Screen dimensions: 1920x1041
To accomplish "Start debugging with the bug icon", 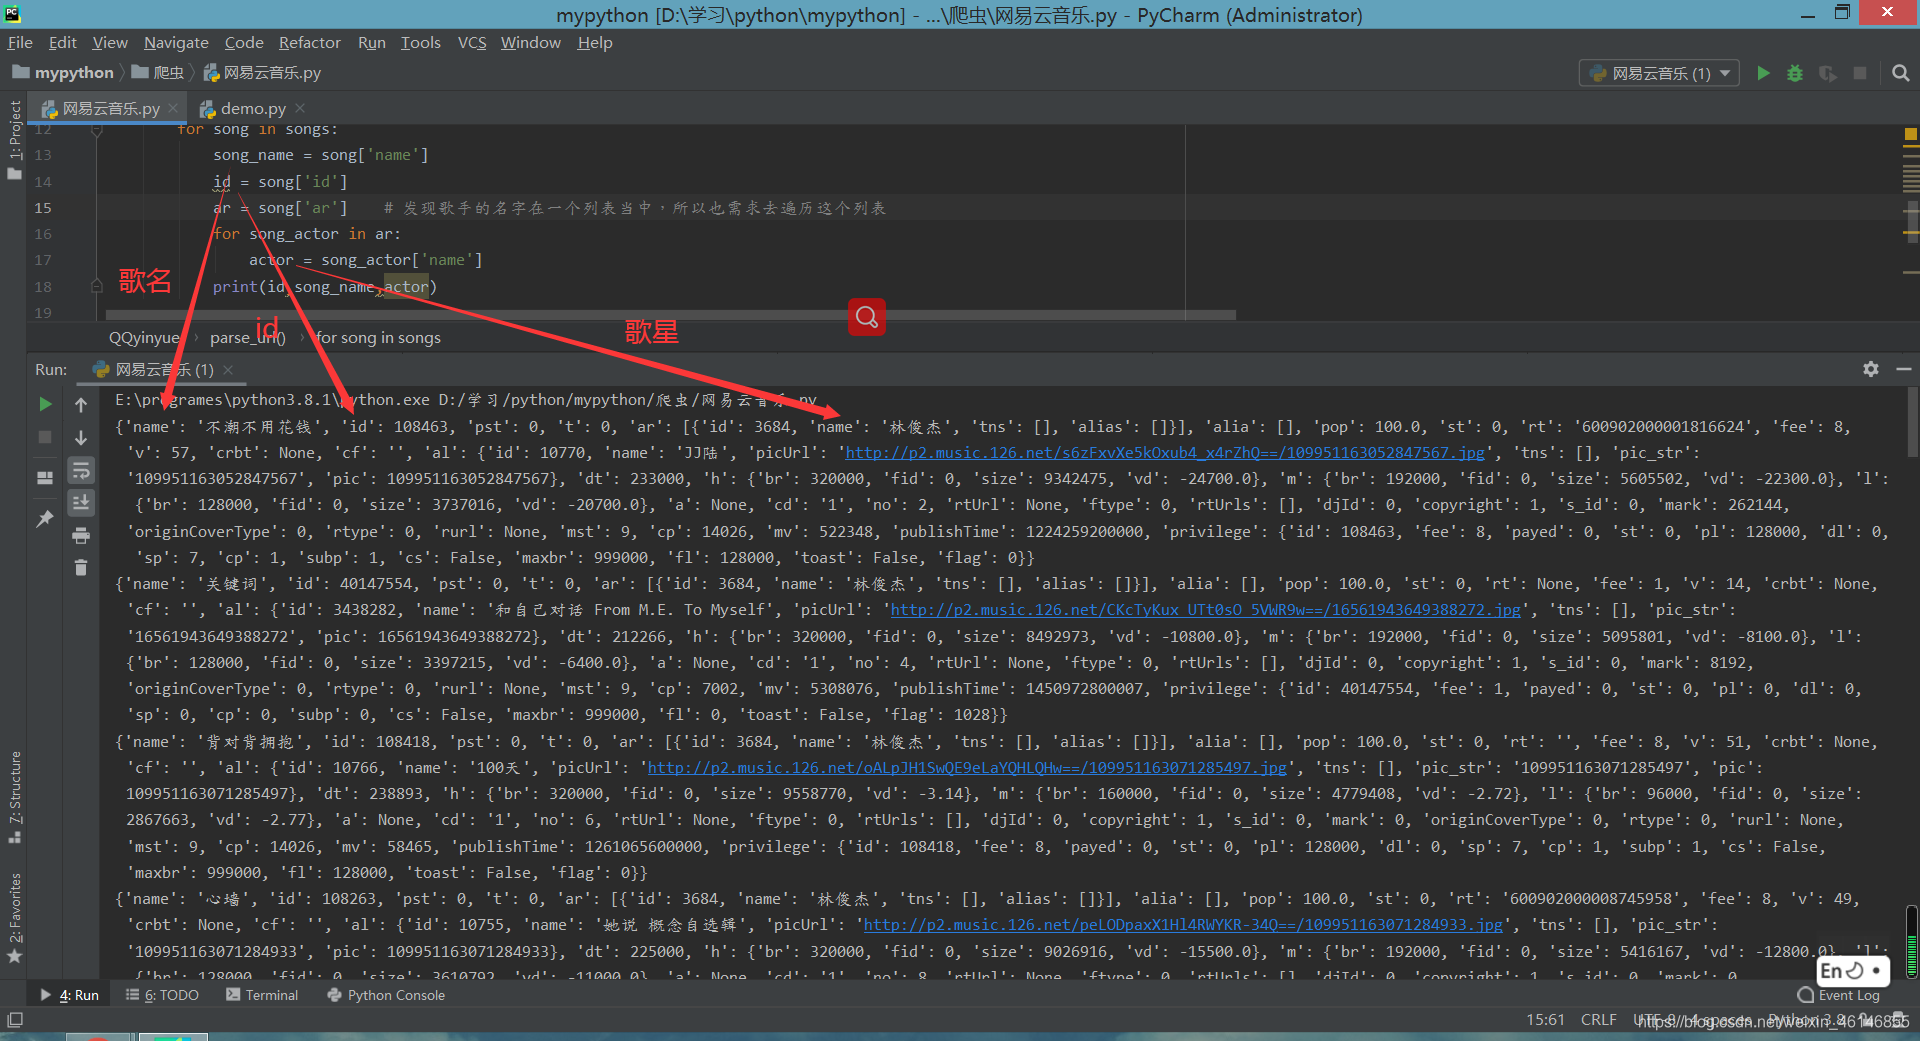I will [x=1795, y=73].
